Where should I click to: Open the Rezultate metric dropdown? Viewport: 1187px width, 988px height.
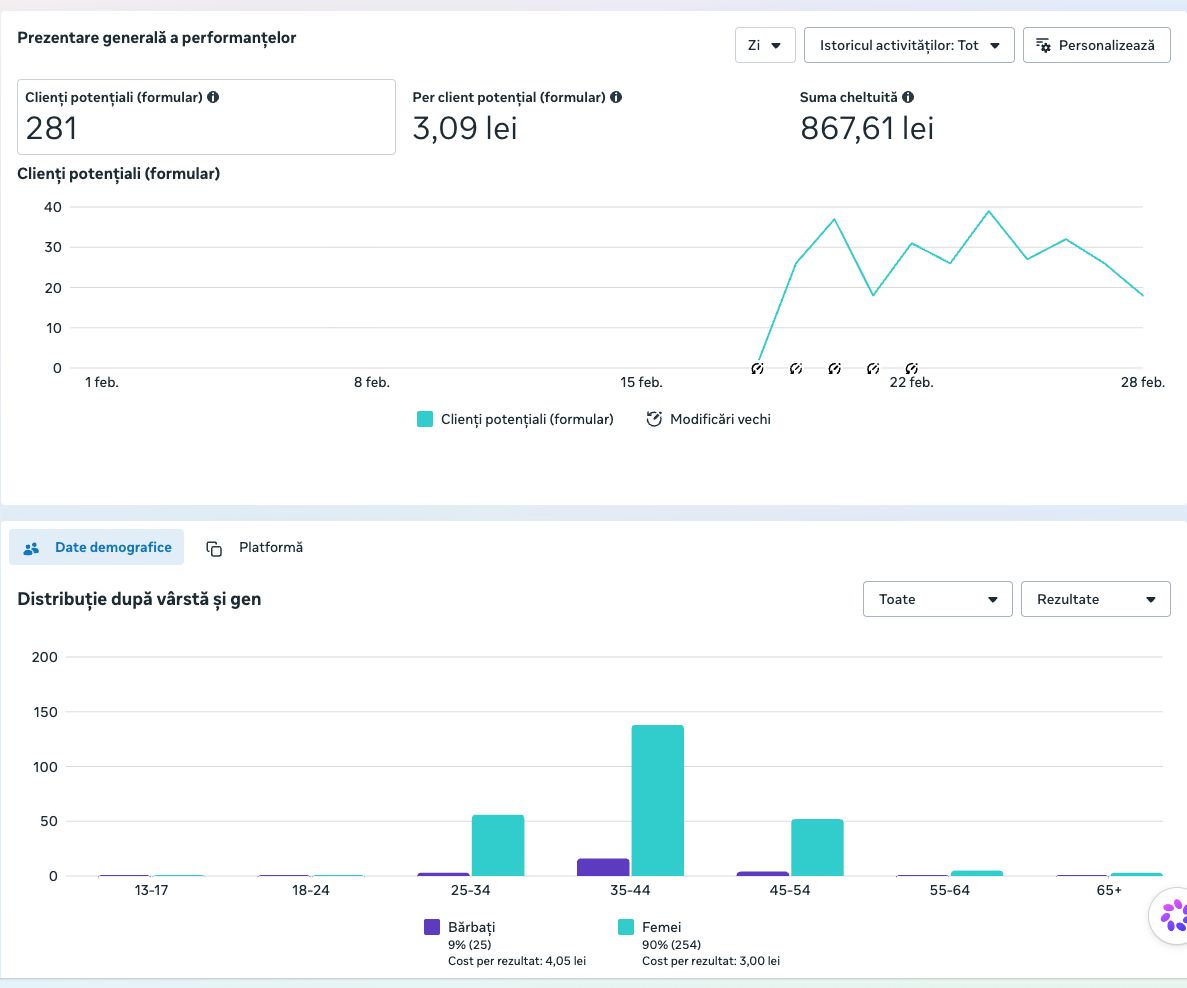pyautogui.click(x=1095, y=599)
